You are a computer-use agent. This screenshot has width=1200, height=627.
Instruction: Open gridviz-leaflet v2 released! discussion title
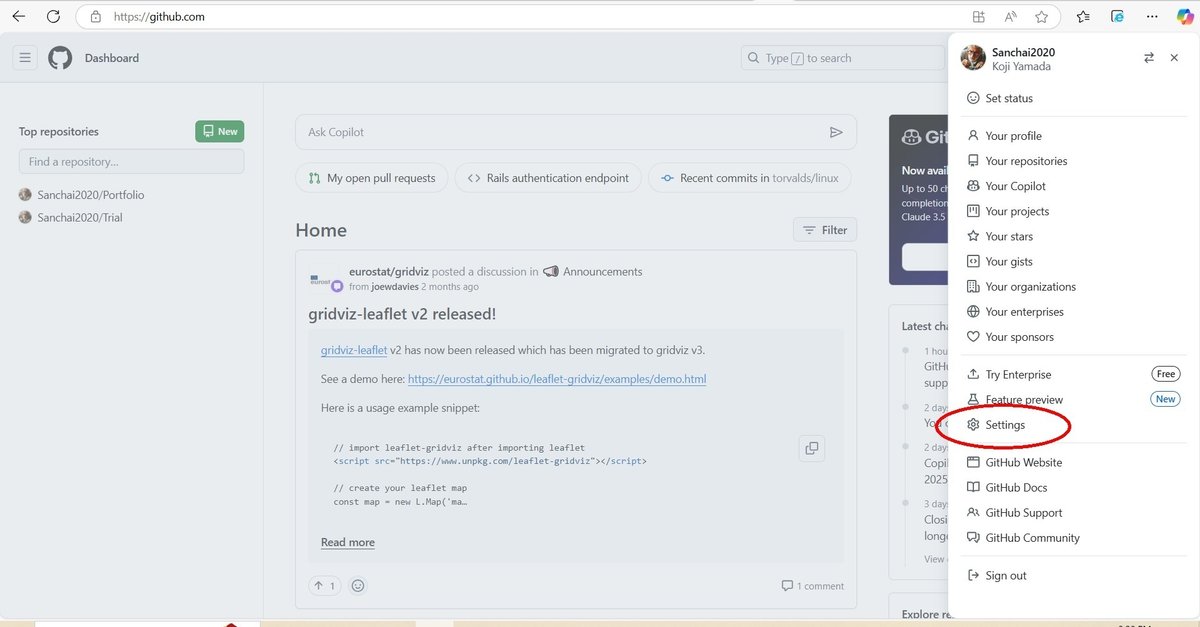pyautogui.click(x=402, y=314)
